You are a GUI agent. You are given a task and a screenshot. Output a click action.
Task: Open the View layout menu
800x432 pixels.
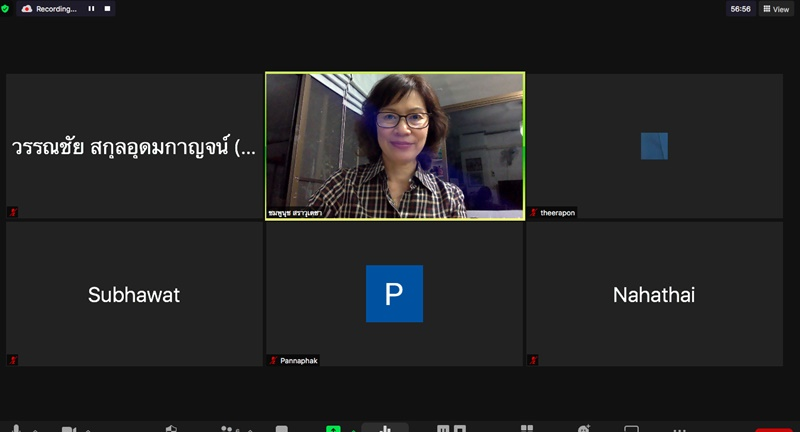tap(776, 9)
